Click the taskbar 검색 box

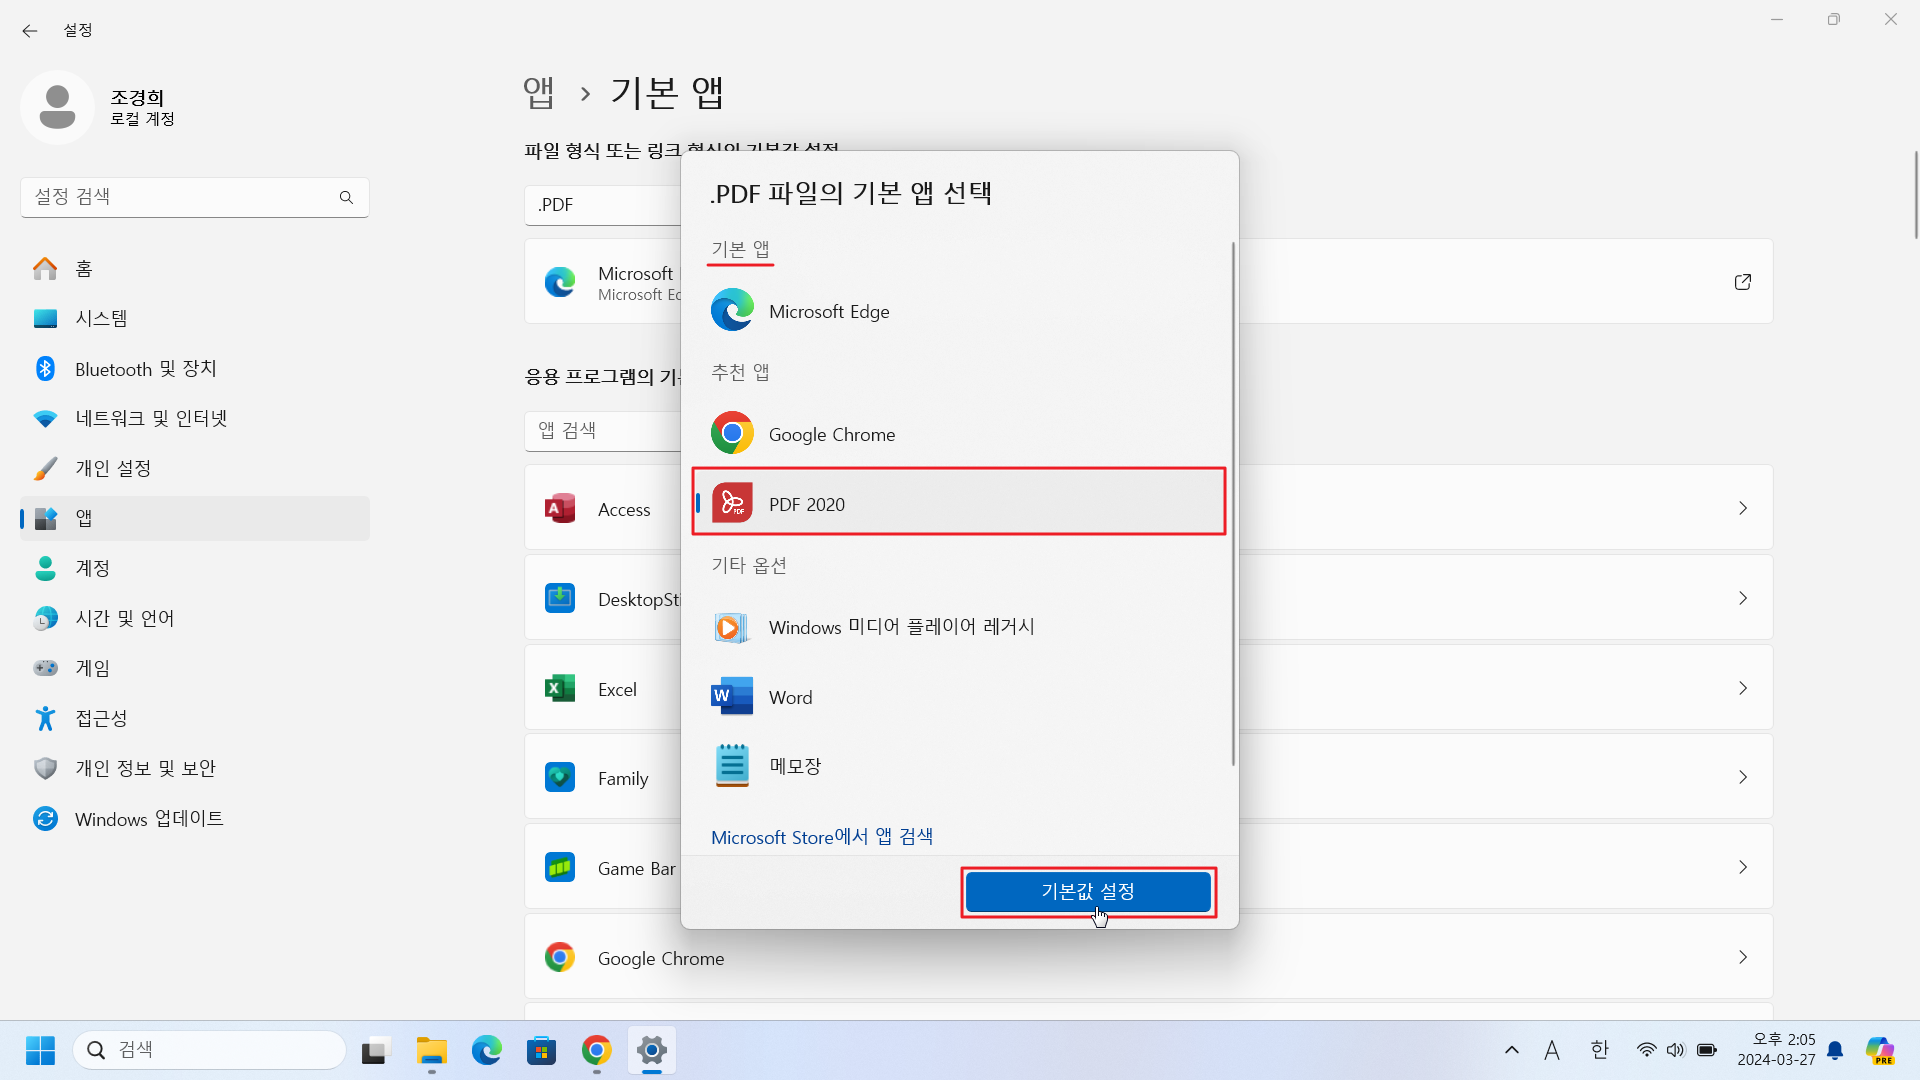tap(210, 1050)
